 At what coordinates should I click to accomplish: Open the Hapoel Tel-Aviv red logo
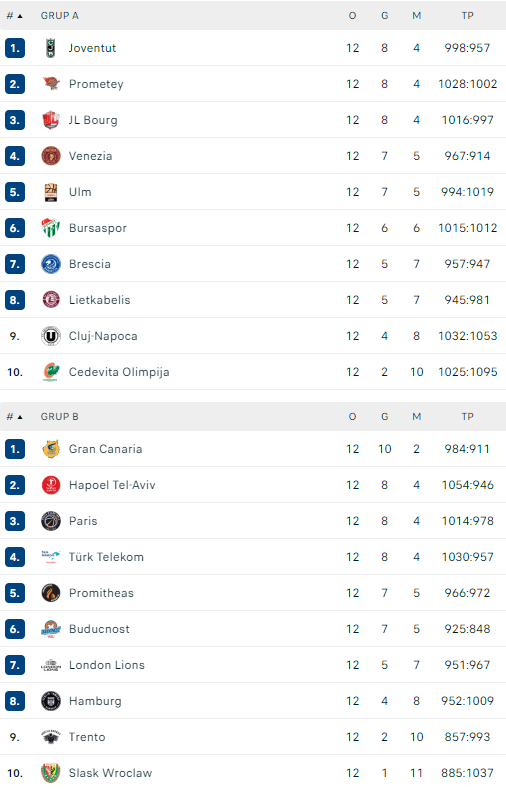tap(50, 485)
